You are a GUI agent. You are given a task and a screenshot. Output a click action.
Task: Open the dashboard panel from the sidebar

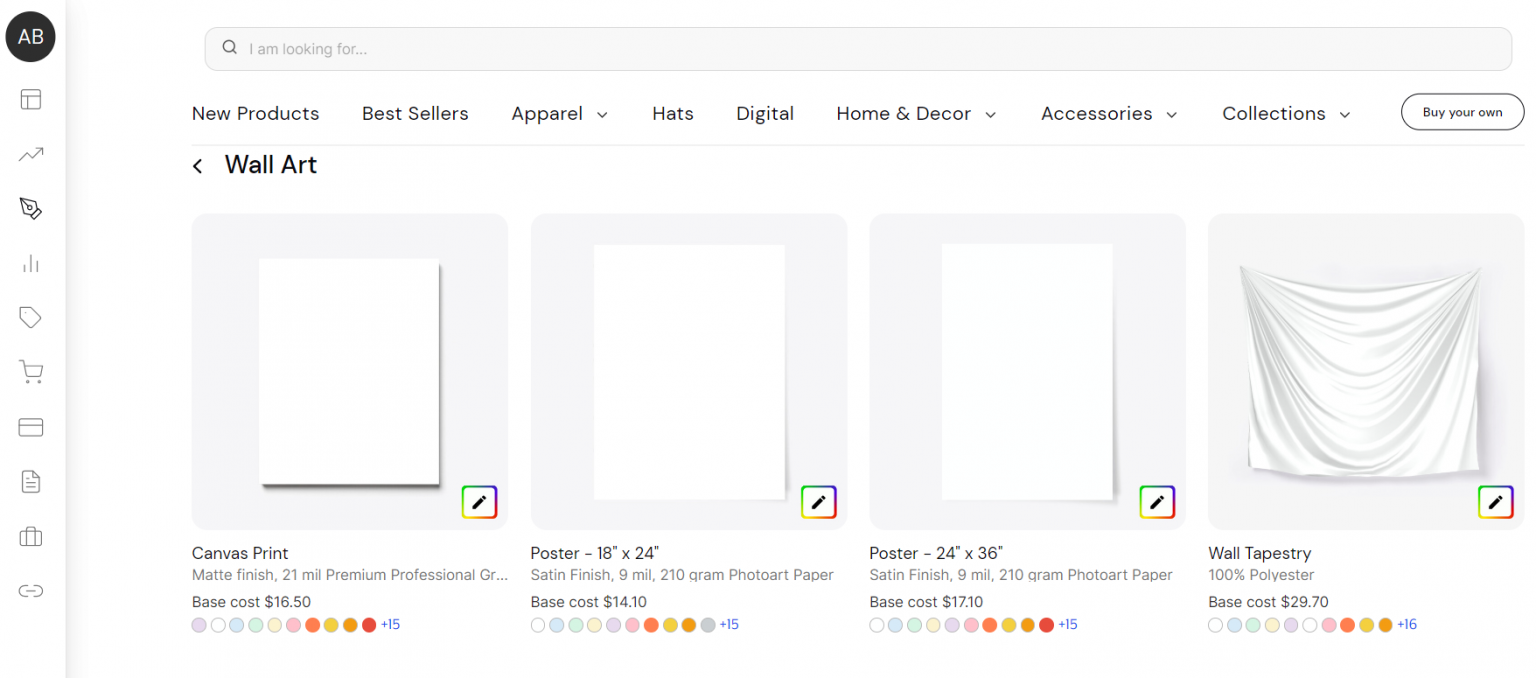point(30,100)
